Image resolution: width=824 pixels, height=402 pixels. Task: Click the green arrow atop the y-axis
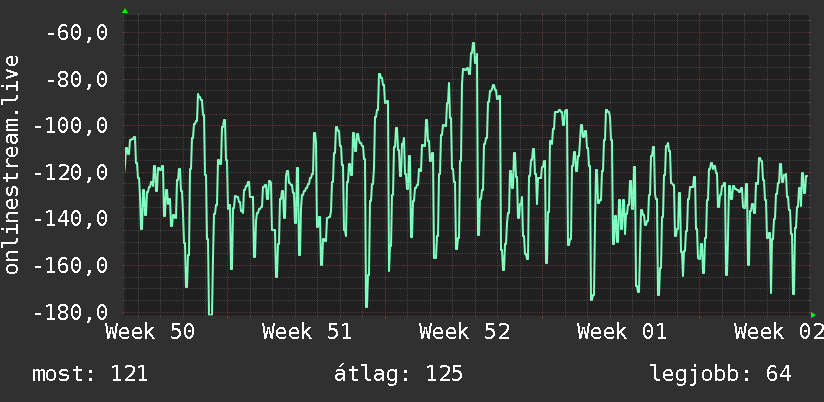pos(125,11)
